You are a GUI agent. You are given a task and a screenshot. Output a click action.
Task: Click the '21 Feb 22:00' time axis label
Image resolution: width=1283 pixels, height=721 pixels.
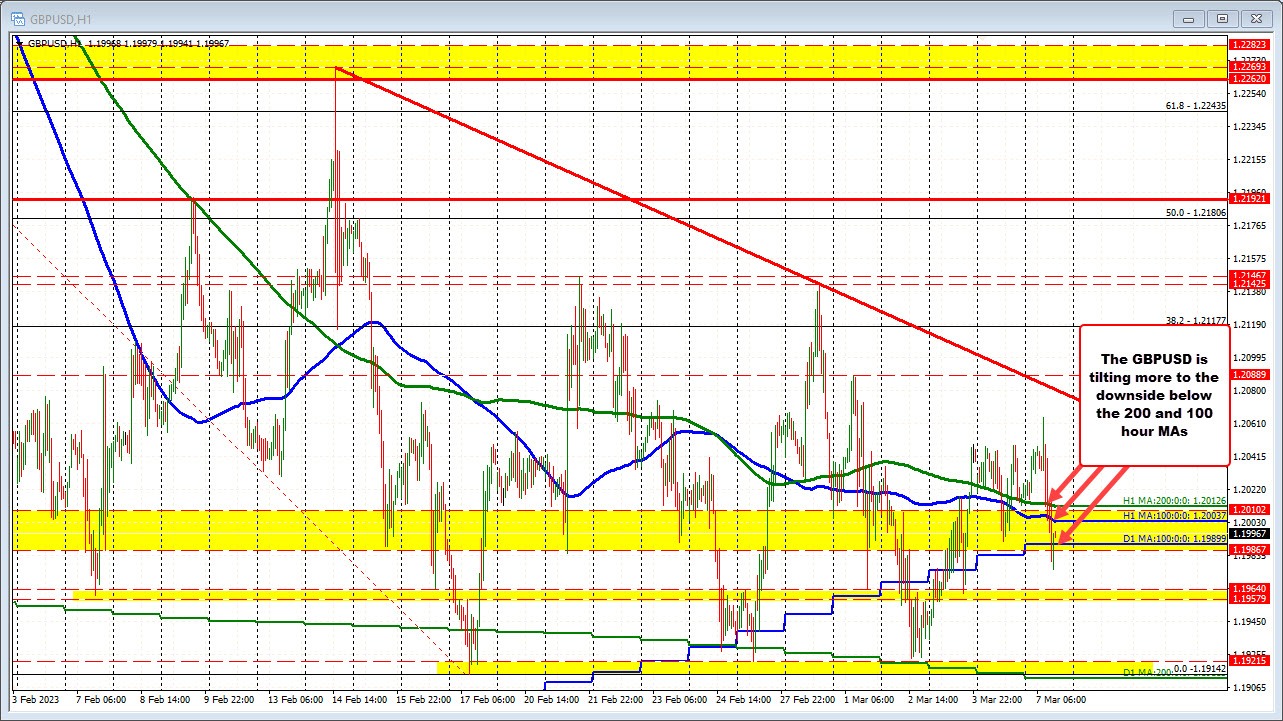[617, 700]
